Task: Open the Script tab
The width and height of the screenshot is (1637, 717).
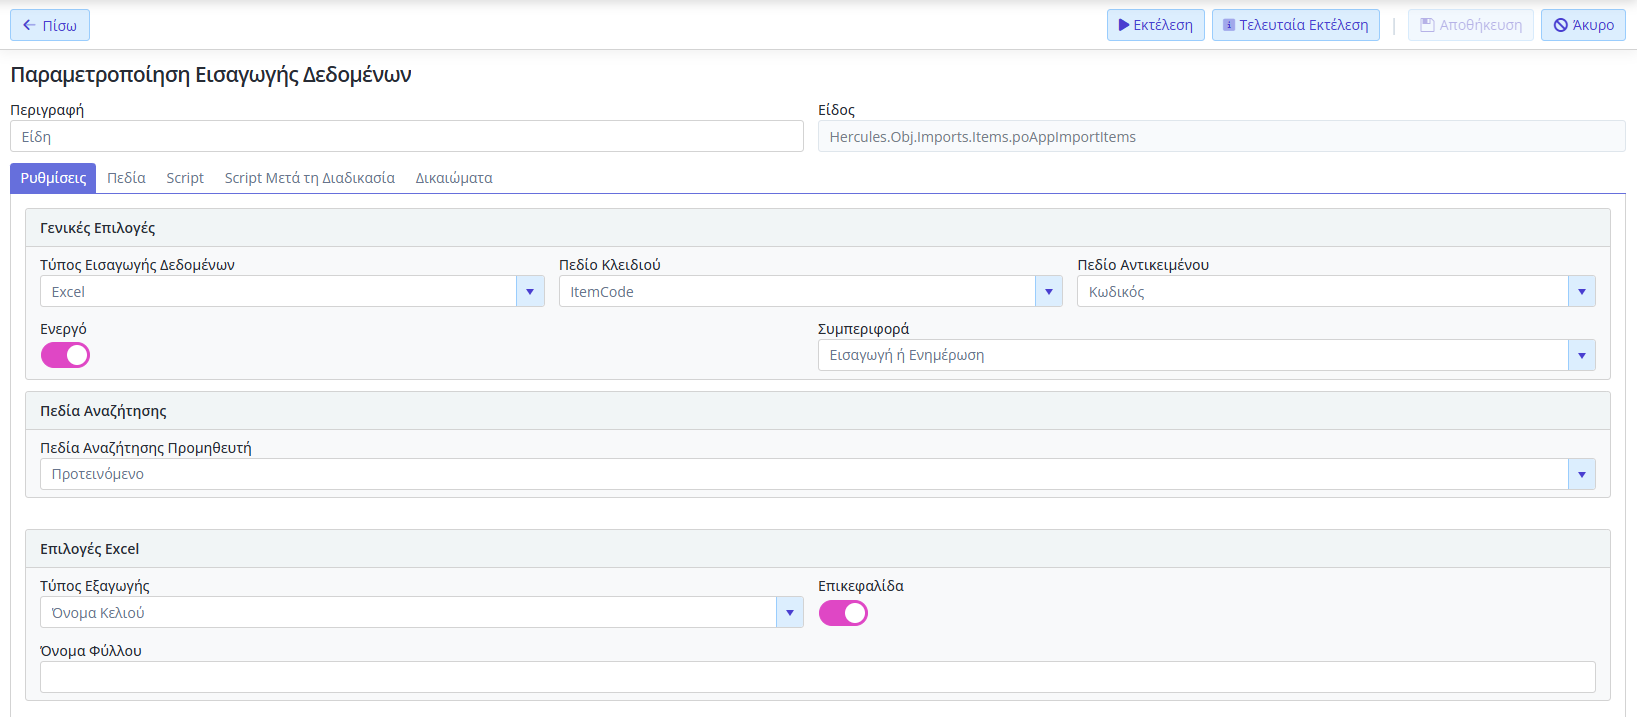Action: point(185,178)
